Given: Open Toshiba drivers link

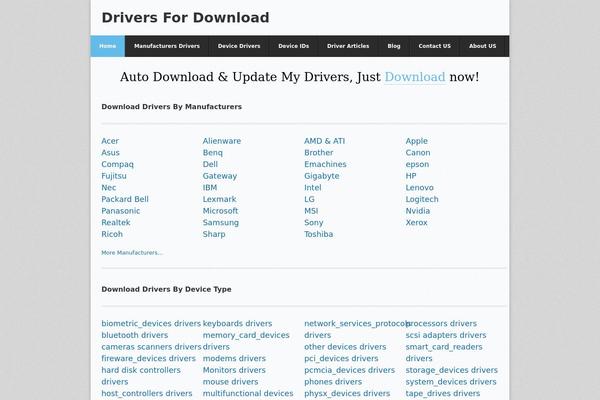Looking at the screenshot, I should [318, 234].
